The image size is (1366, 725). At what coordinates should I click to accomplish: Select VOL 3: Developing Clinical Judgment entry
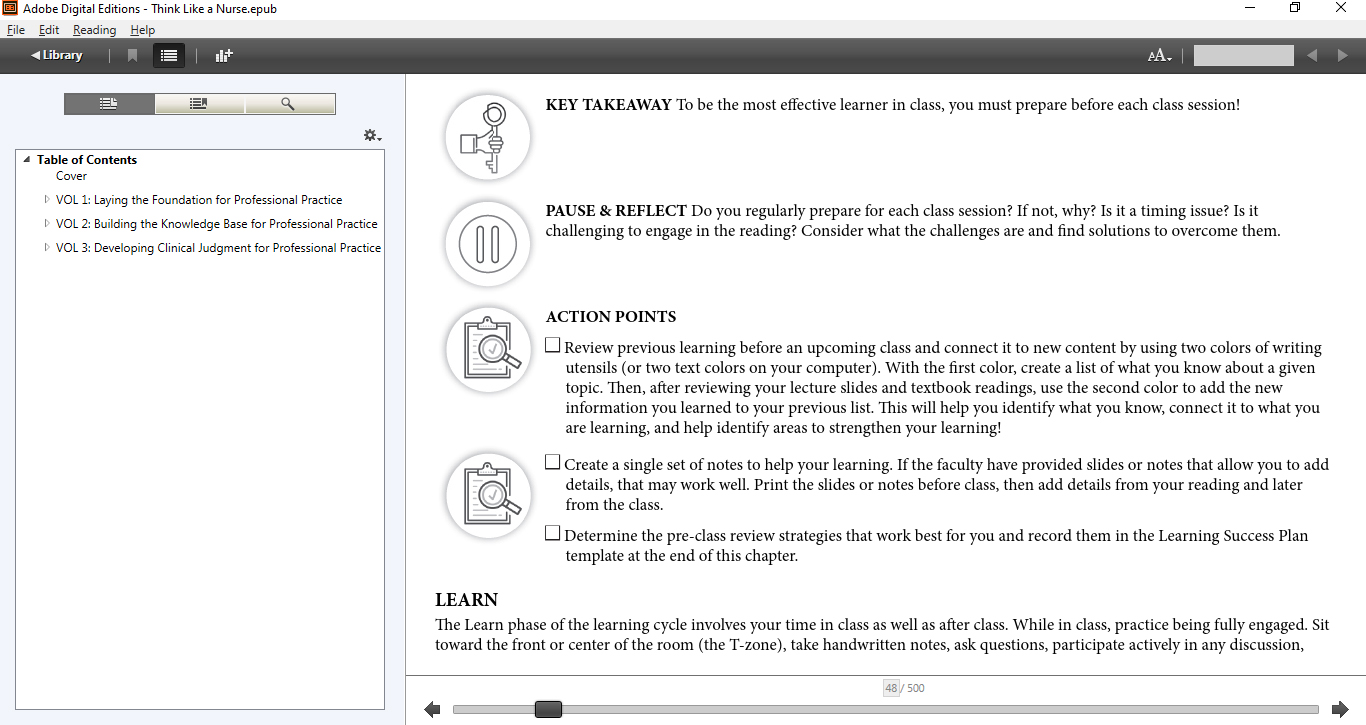tap(219, 248)
